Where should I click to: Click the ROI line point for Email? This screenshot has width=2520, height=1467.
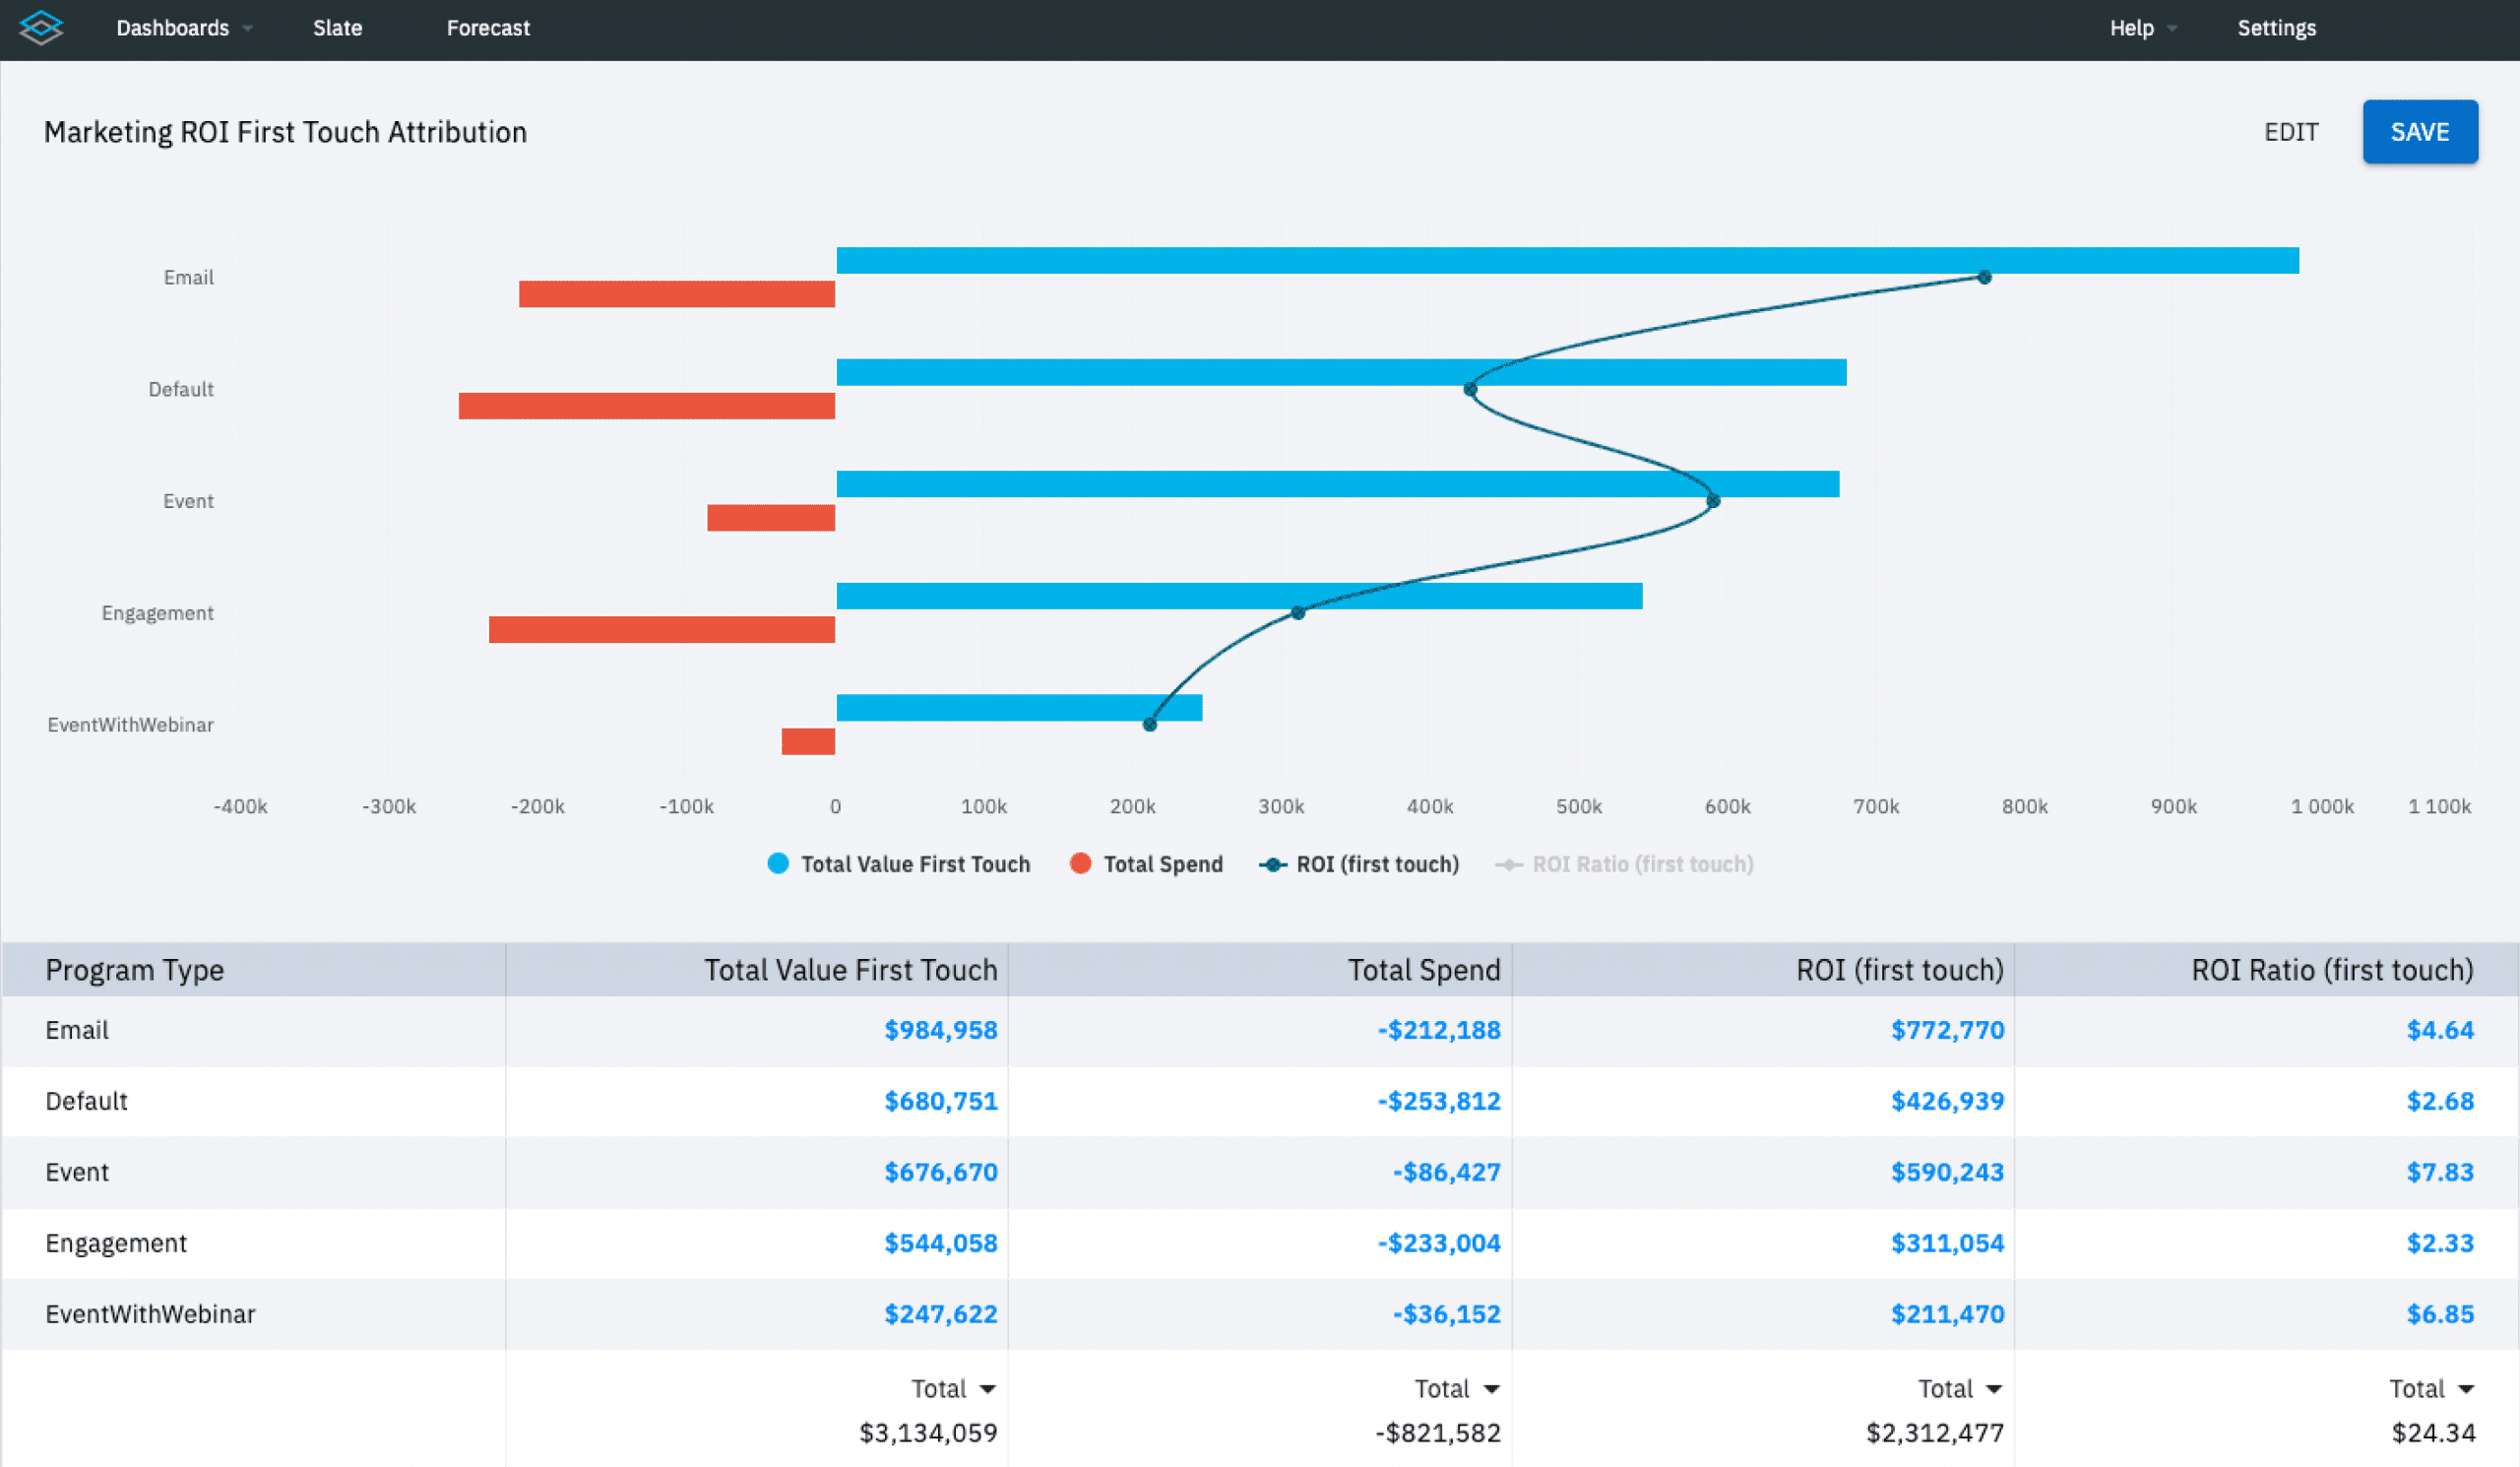(1984, 277)
